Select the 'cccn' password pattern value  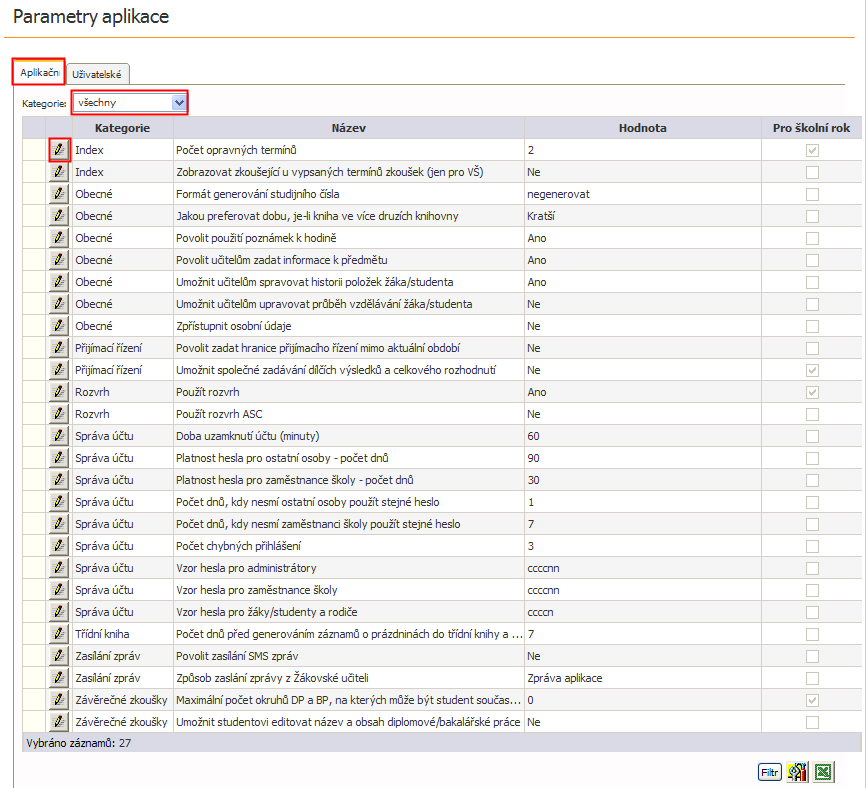tap(540, 612)
